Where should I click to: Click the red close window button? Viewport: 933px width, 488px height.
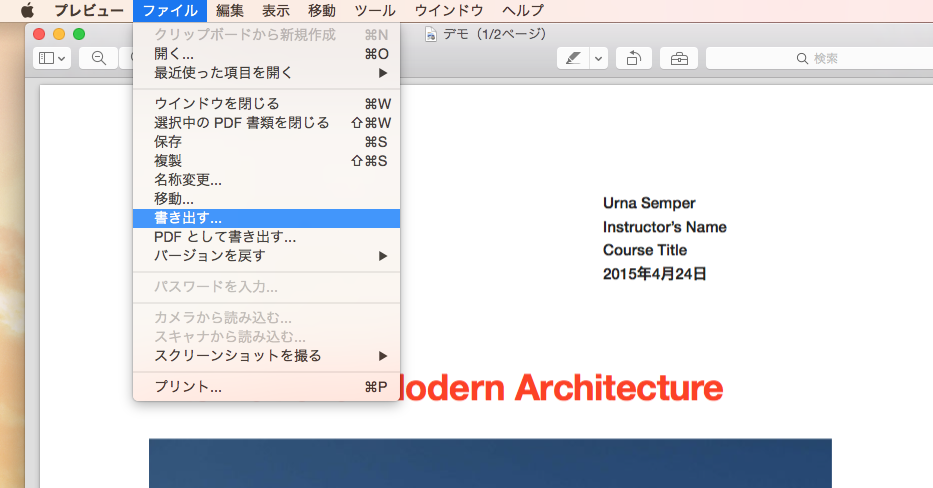(39, 34)
